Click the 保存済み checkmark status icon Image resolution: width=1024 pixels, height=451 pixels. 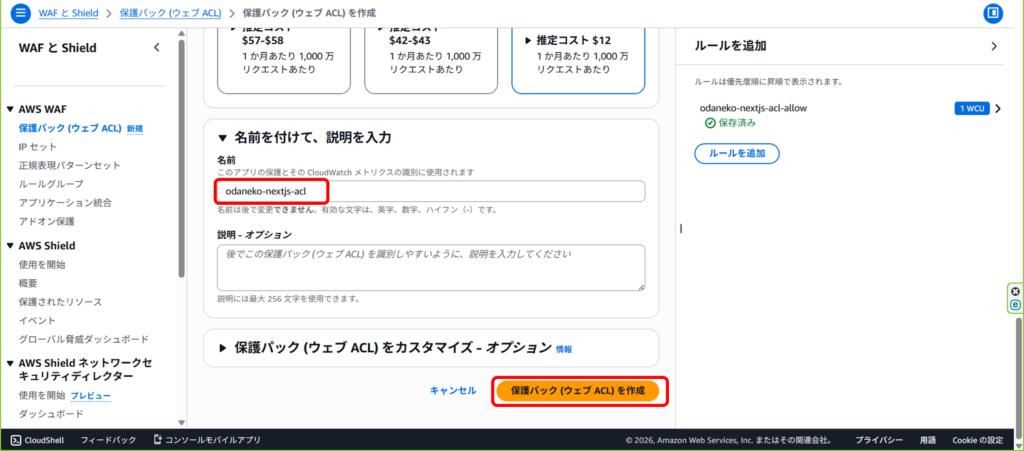tap(710, 123)
